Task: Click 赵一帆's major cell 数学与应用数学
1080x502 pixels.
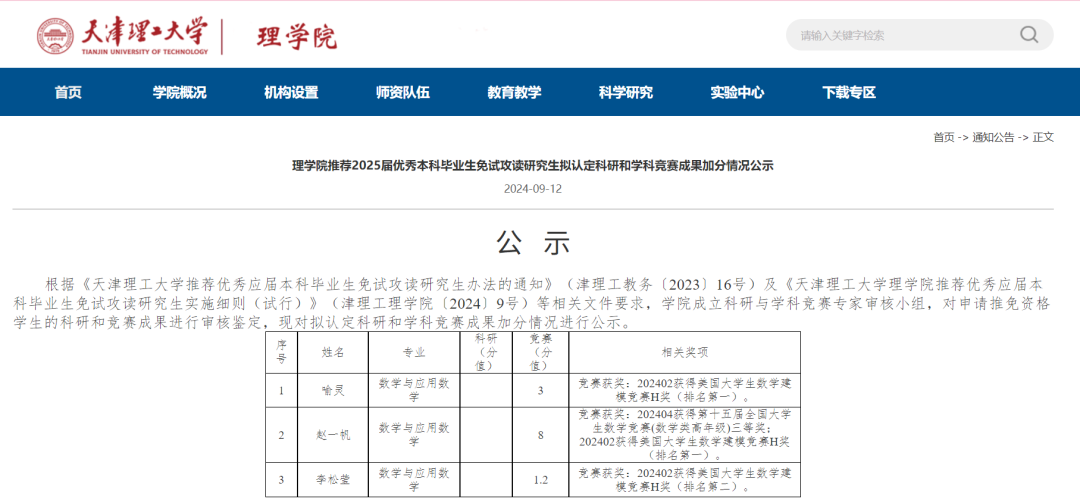Action: pos(414,435)
